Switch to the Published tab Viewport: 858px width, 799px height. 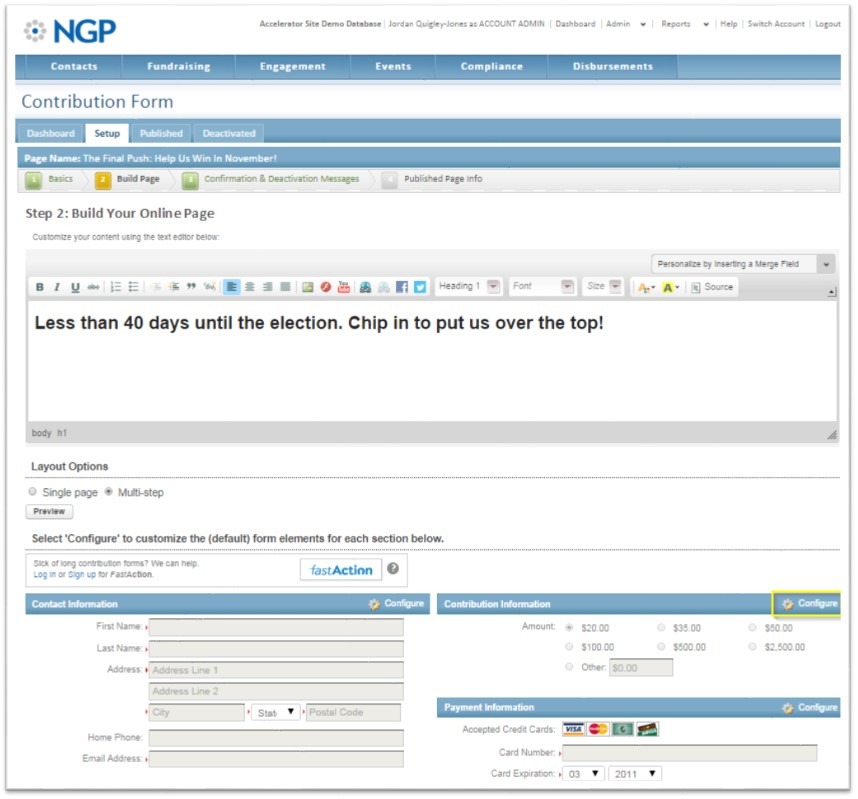161,133
